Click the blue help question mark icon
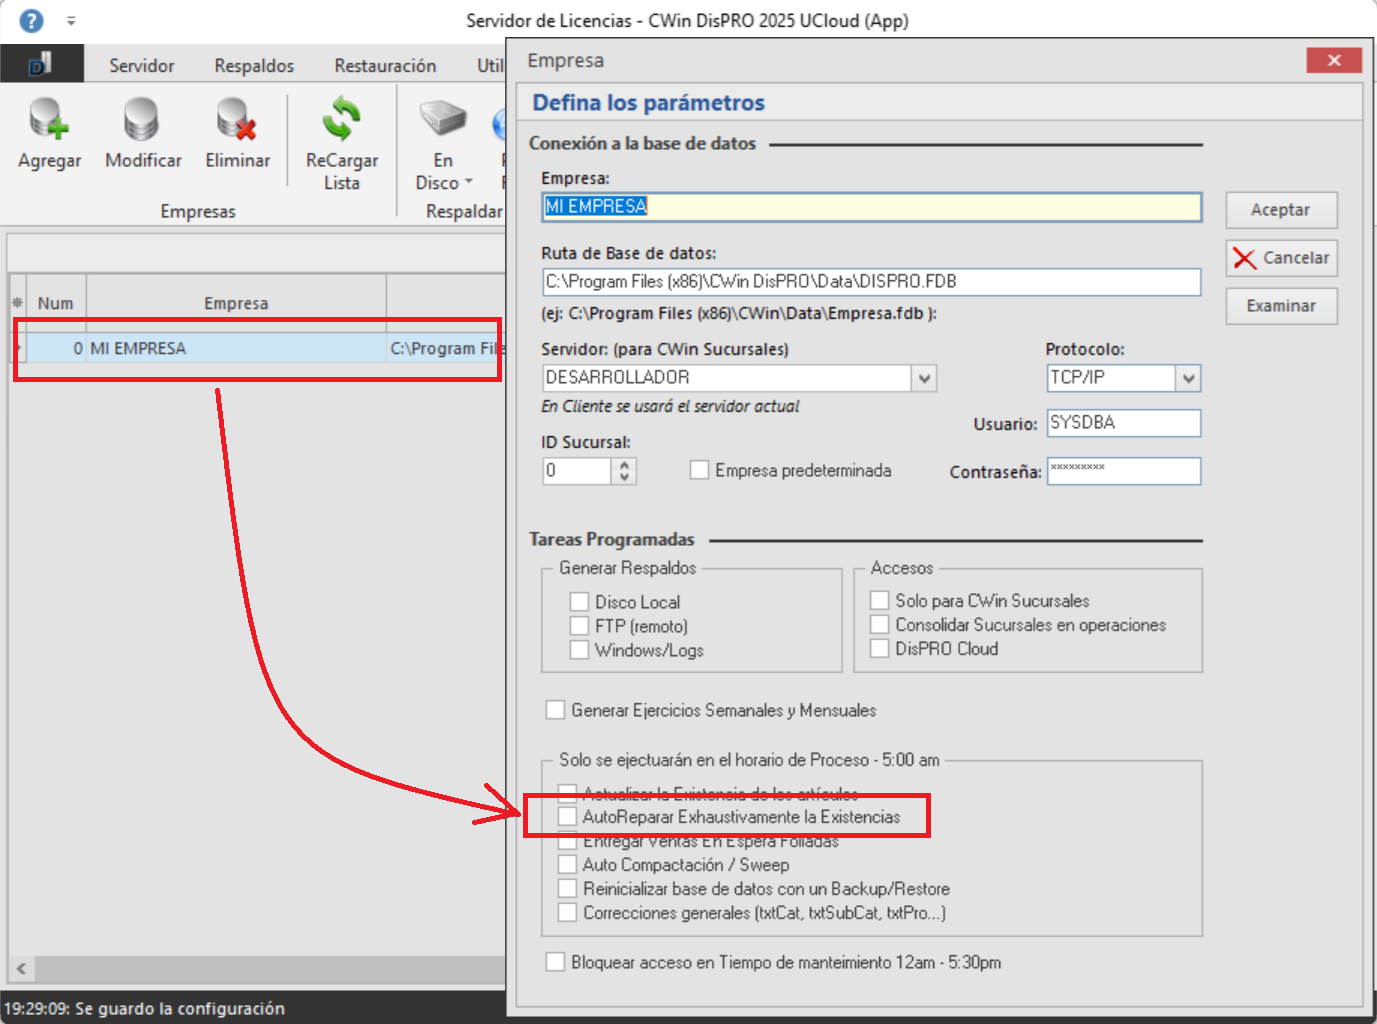 (32, 20)
